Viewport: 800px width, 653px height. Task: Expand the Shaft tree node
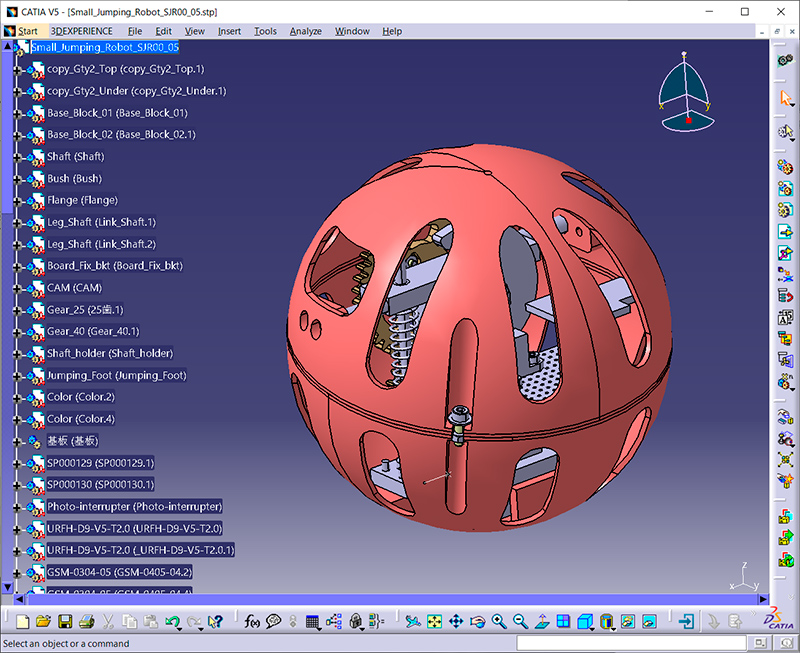pos(17,157)
